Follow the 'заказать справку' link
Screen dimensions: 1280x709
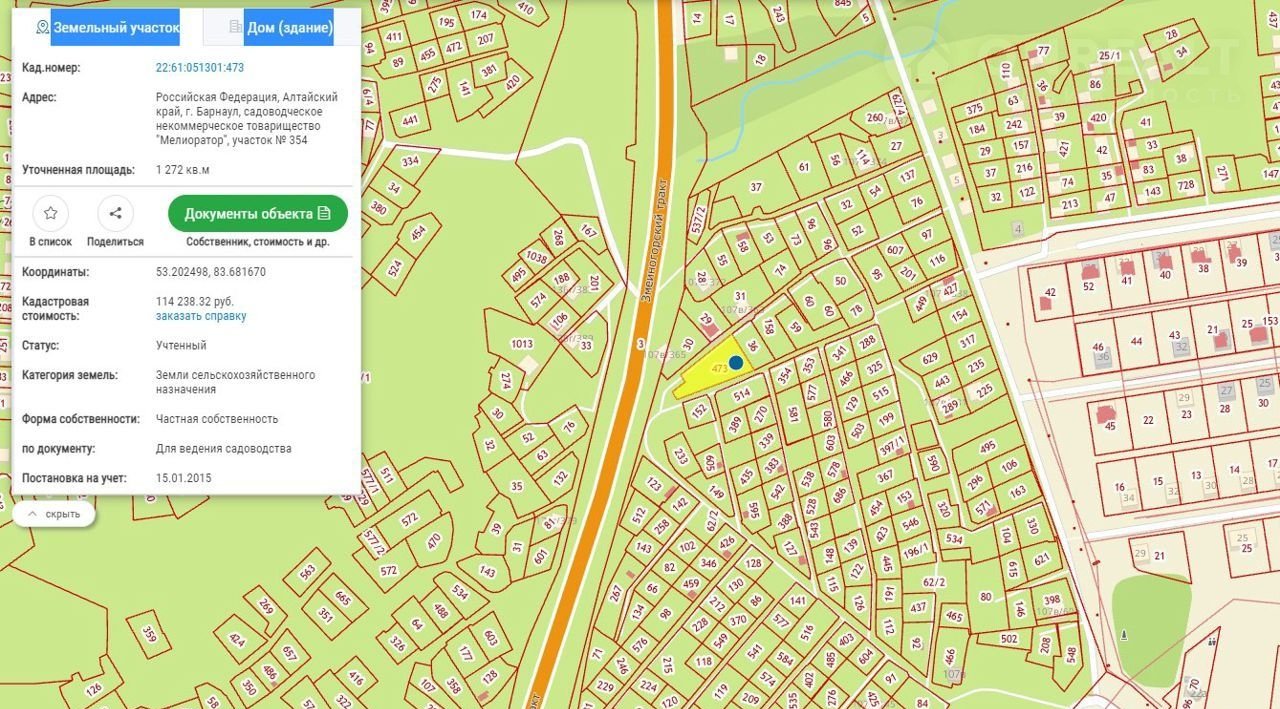[201, 316]
